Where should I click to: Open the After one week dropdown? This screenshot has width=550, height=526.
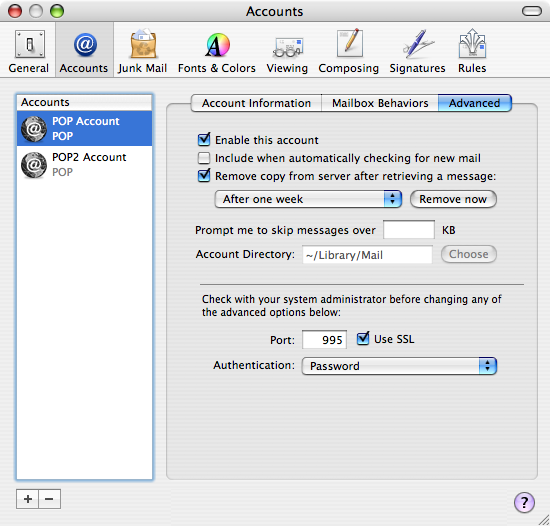(308, 199)
